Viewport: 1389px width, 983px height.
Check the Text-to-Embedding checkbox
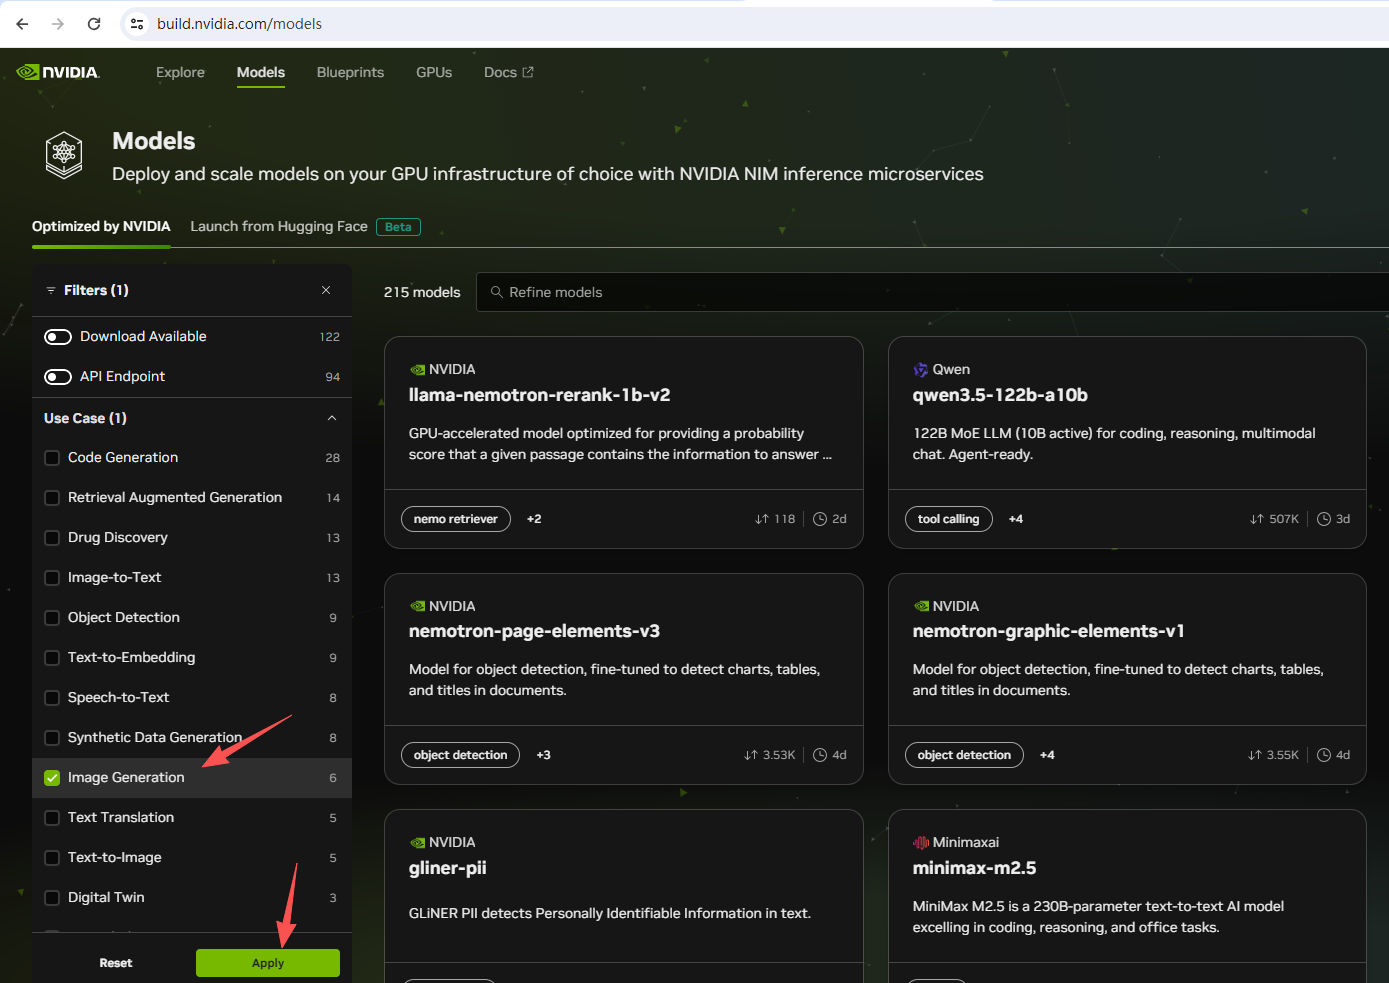(x=52, y=658)
